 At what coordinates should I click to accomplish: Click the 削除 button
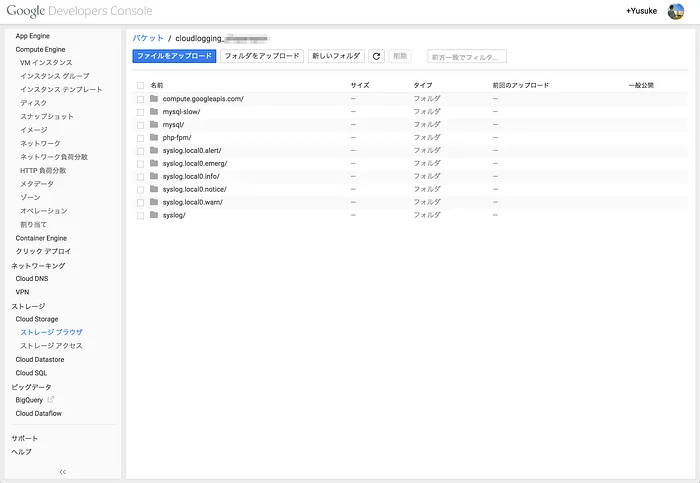click(x=400, y=56)
